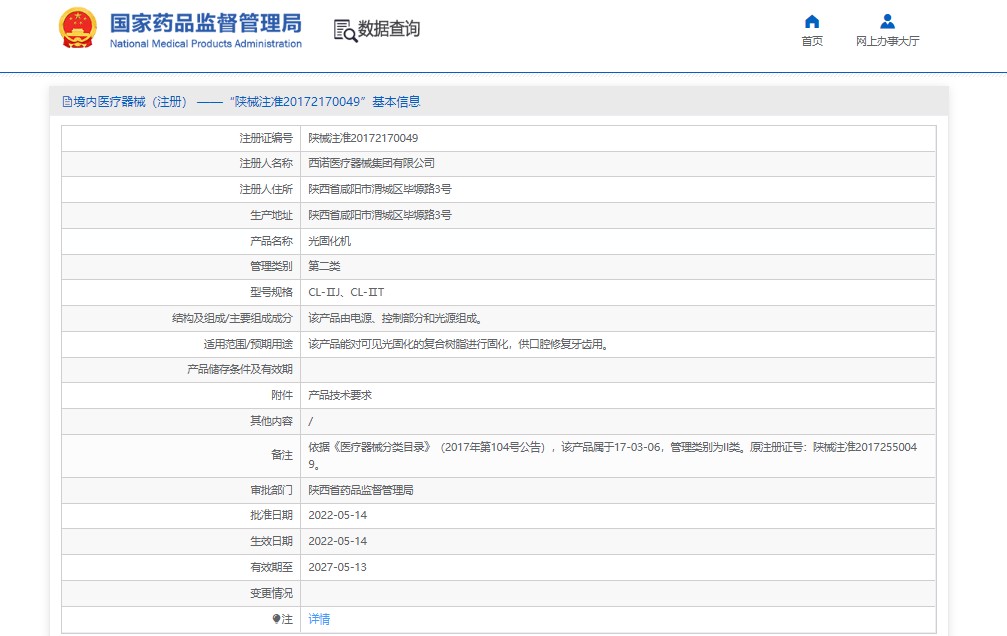Click 生效日期 value 2022-05-14
Screen dimensions: 1007x636
point(338,542)
